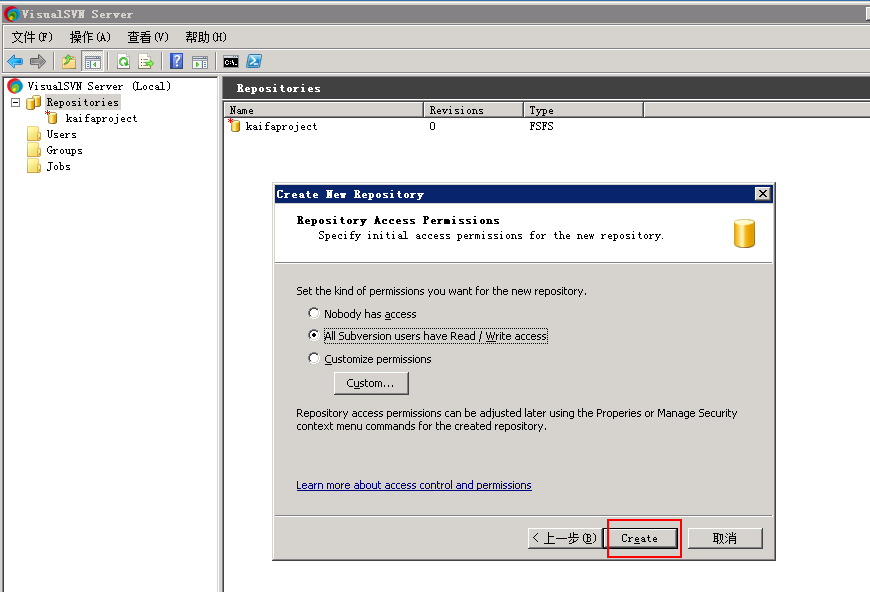Click the Up One Level folder icon

click(69, 61)
